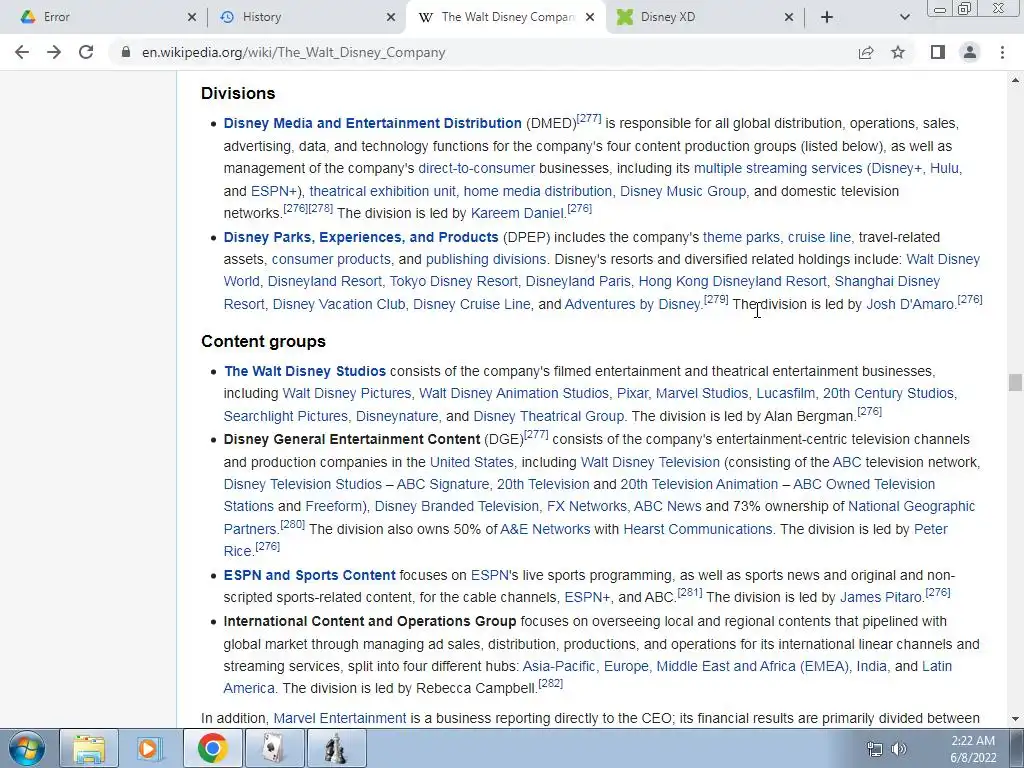The width and height of the screenshot is (1024, 768).
Task: Follow the Adventures by Disney link
Action: [632, 304]
